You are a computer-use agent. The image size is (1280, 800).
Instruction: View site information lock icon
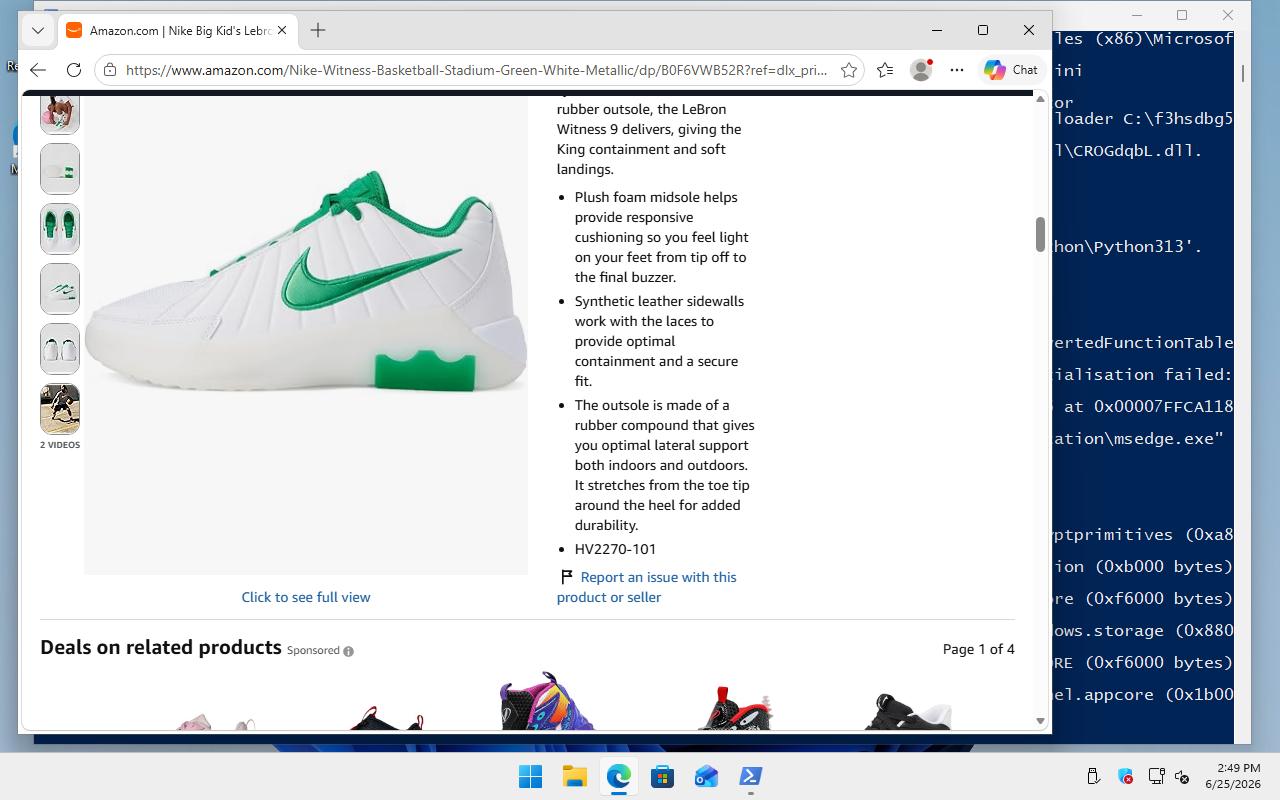click(x=110, y=70)
